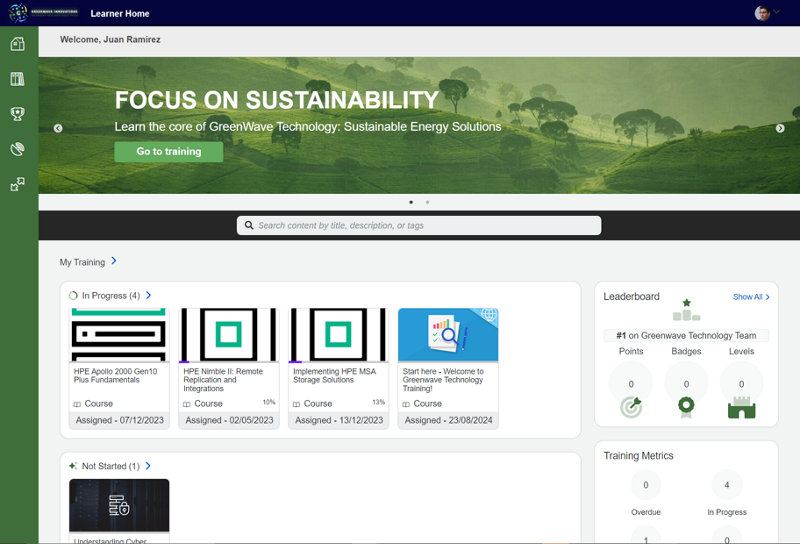Click the search content input field
This screenshot has width=800, height=544.
coord(419,226)
